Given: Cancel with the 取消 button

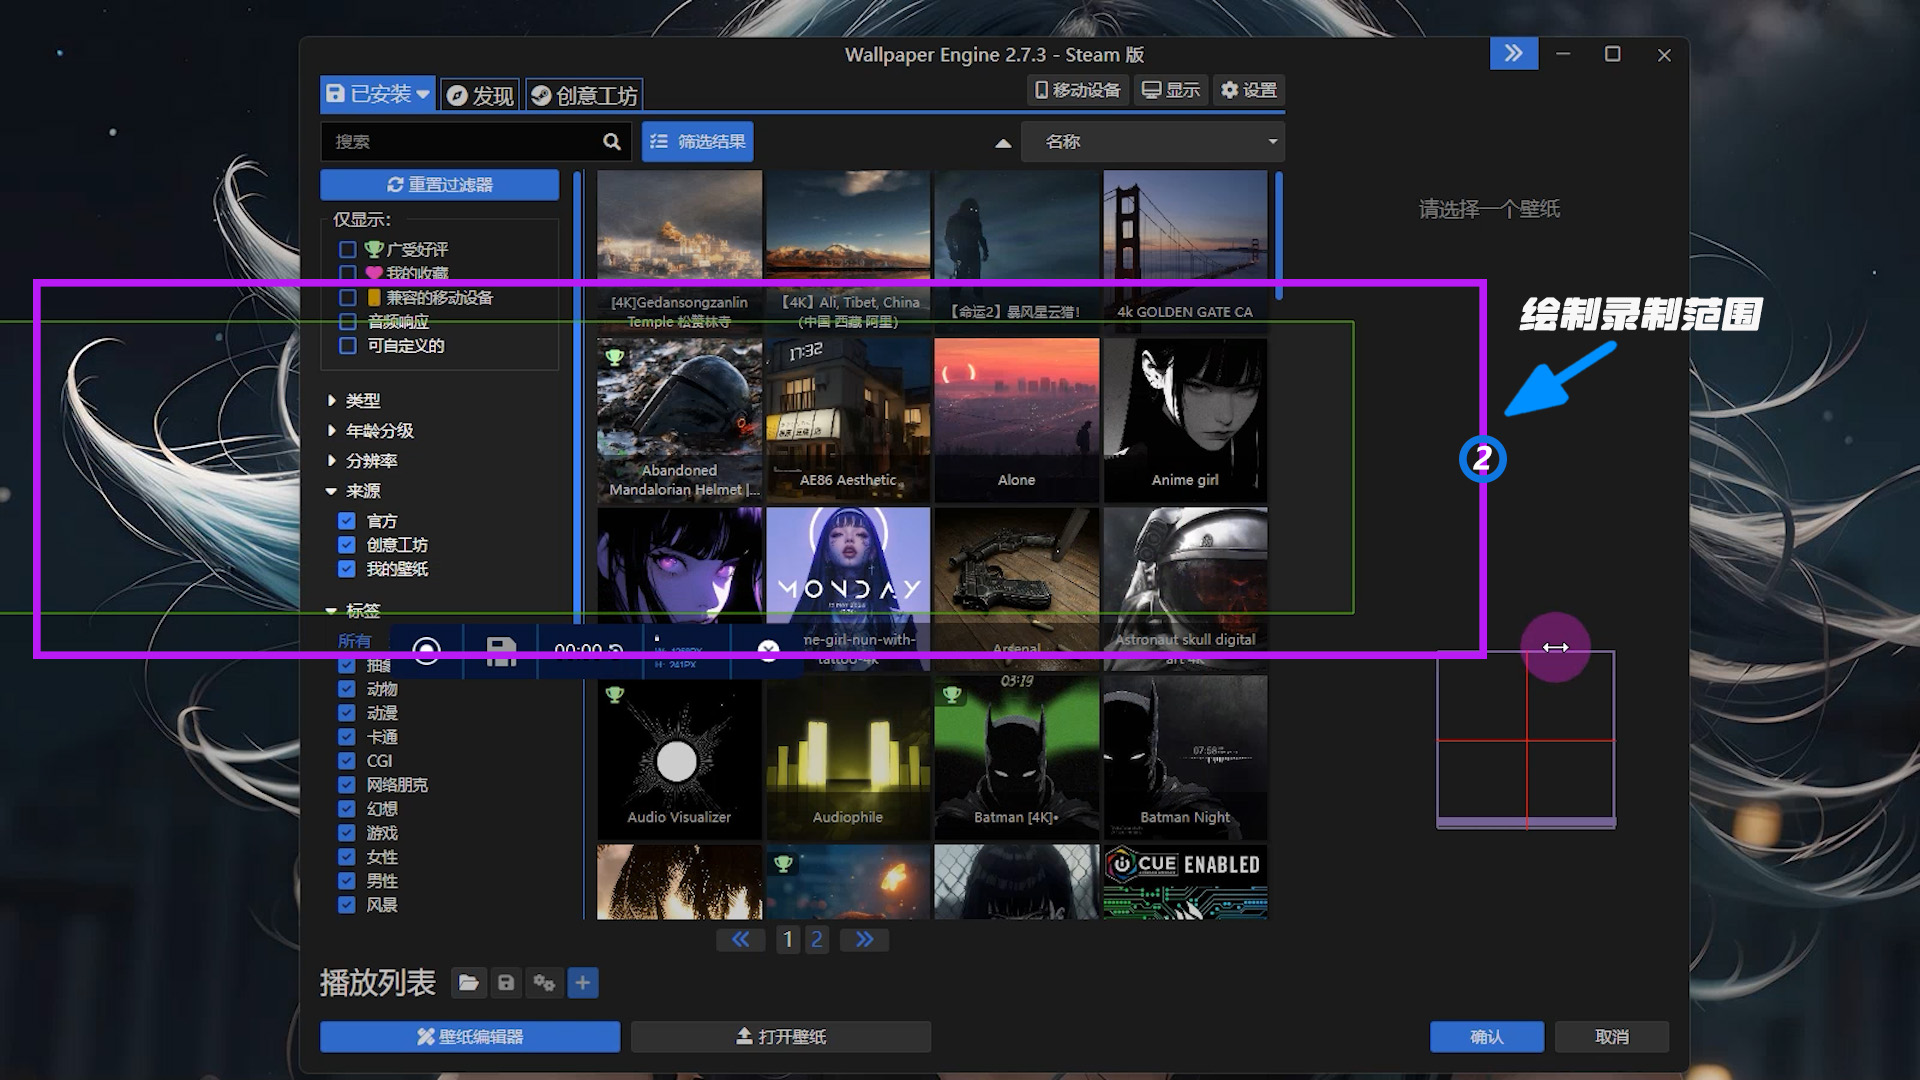Looking at the screenshot, I should pos(1612,1037).
